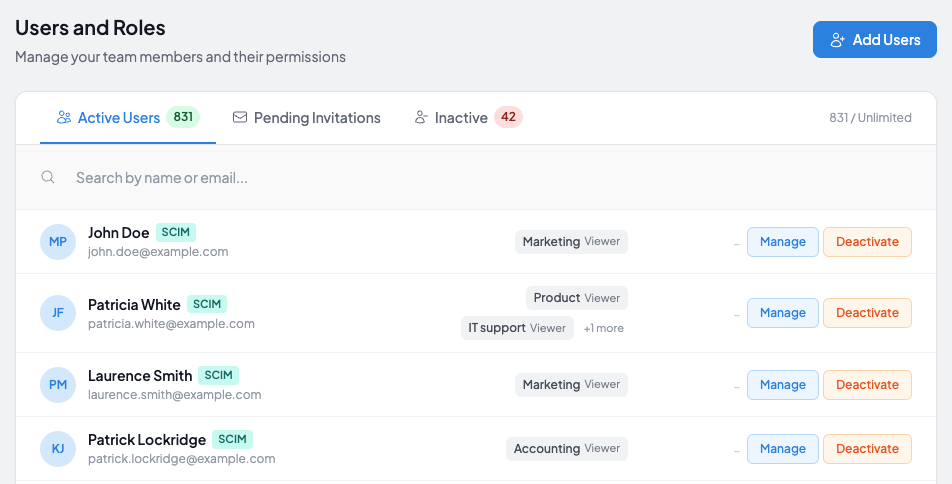The image size is (952, 484).
Task: Expand the +1 more roles for Patricia White
Action: pyautogui.click(x=604, y=329)
